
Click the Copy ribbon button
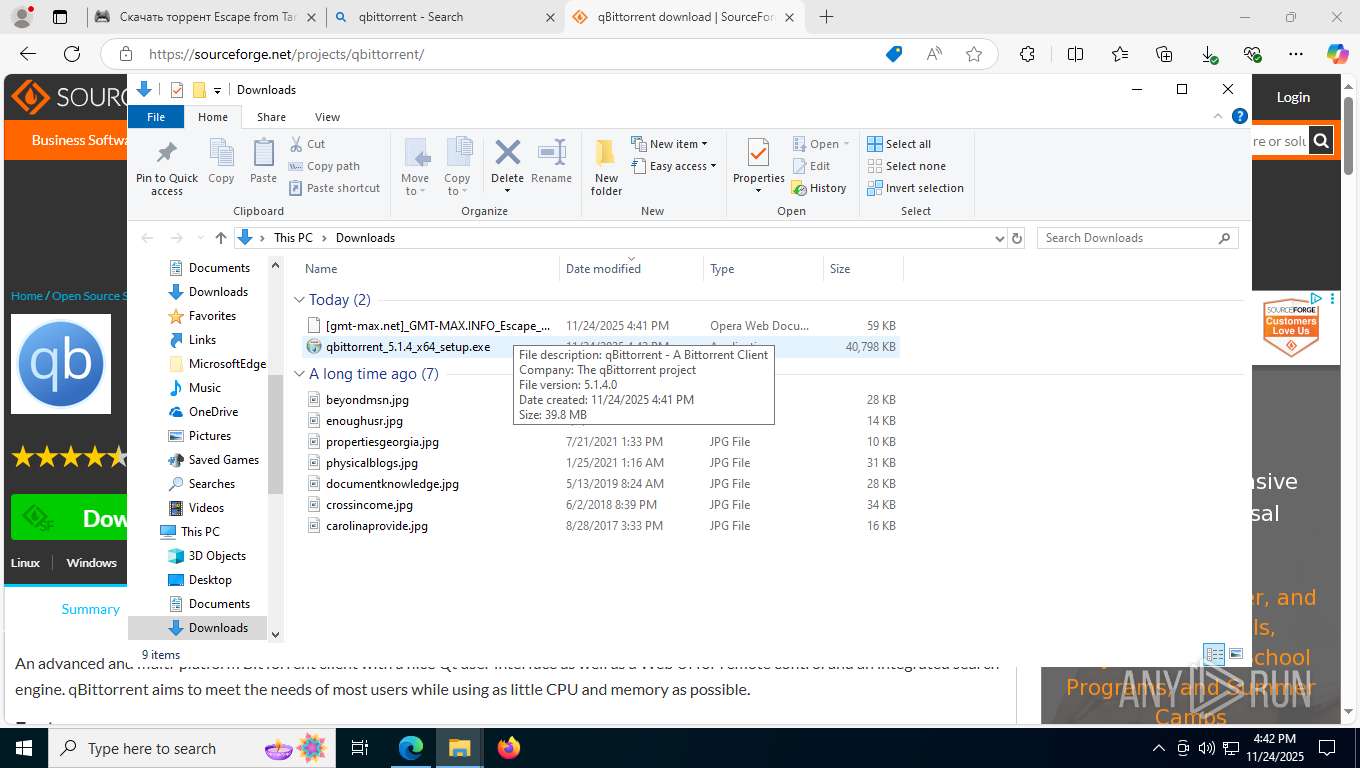[221, 161]
